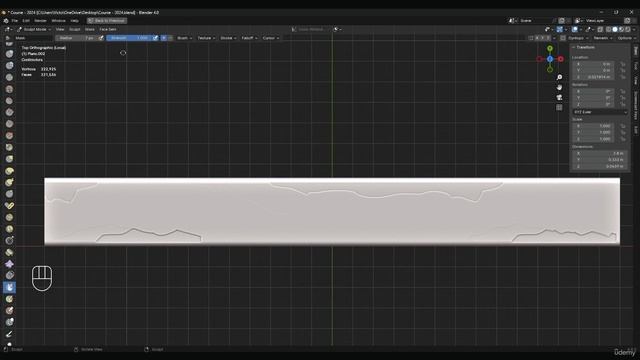The width and height of the screenshot is (640, 360).
Task: Open the Options dropdown
Action: click(627, 38)
